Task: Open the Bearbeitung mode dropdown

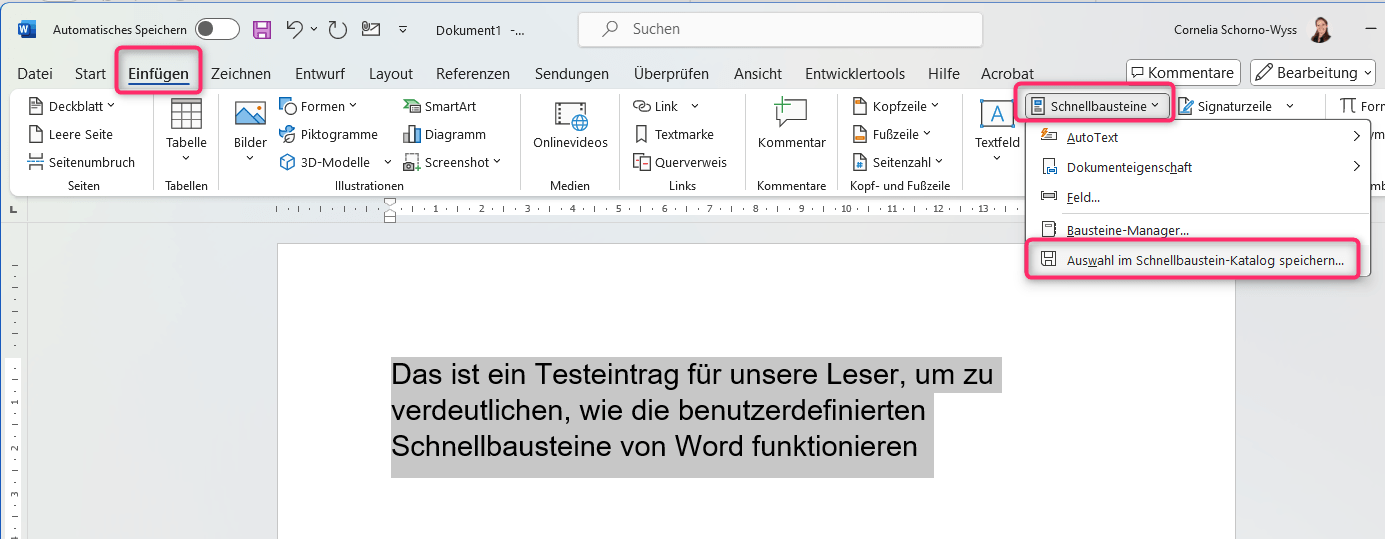Action: pos(1312,72)
